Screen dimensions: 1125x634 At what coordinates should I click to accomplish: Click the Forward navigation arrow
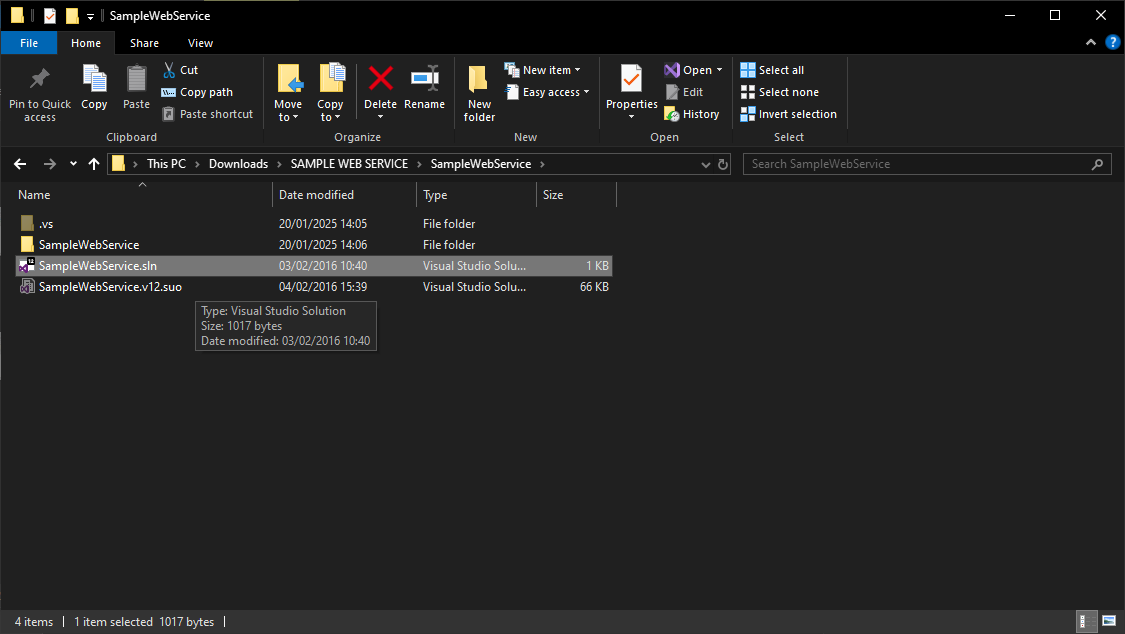50,164
